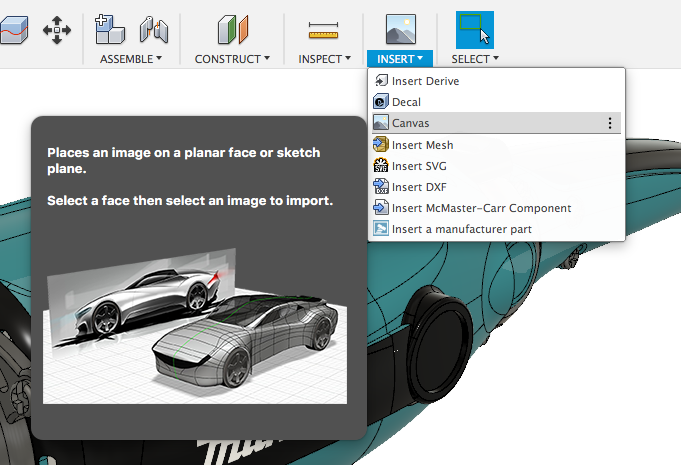Open the SELECT dropdown menu

click(475, 59)
